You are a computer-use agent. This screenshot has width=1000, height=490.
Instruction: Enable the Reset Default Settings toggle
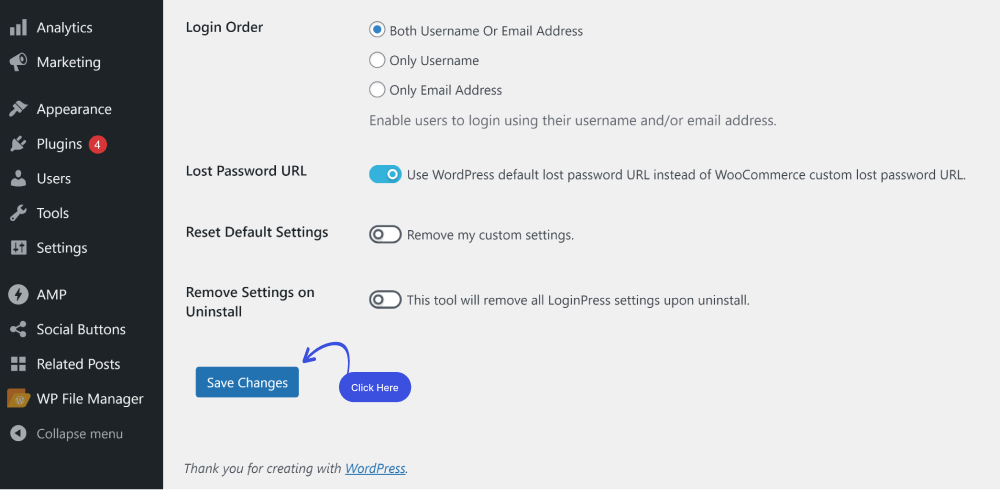(x=385, y=235)
